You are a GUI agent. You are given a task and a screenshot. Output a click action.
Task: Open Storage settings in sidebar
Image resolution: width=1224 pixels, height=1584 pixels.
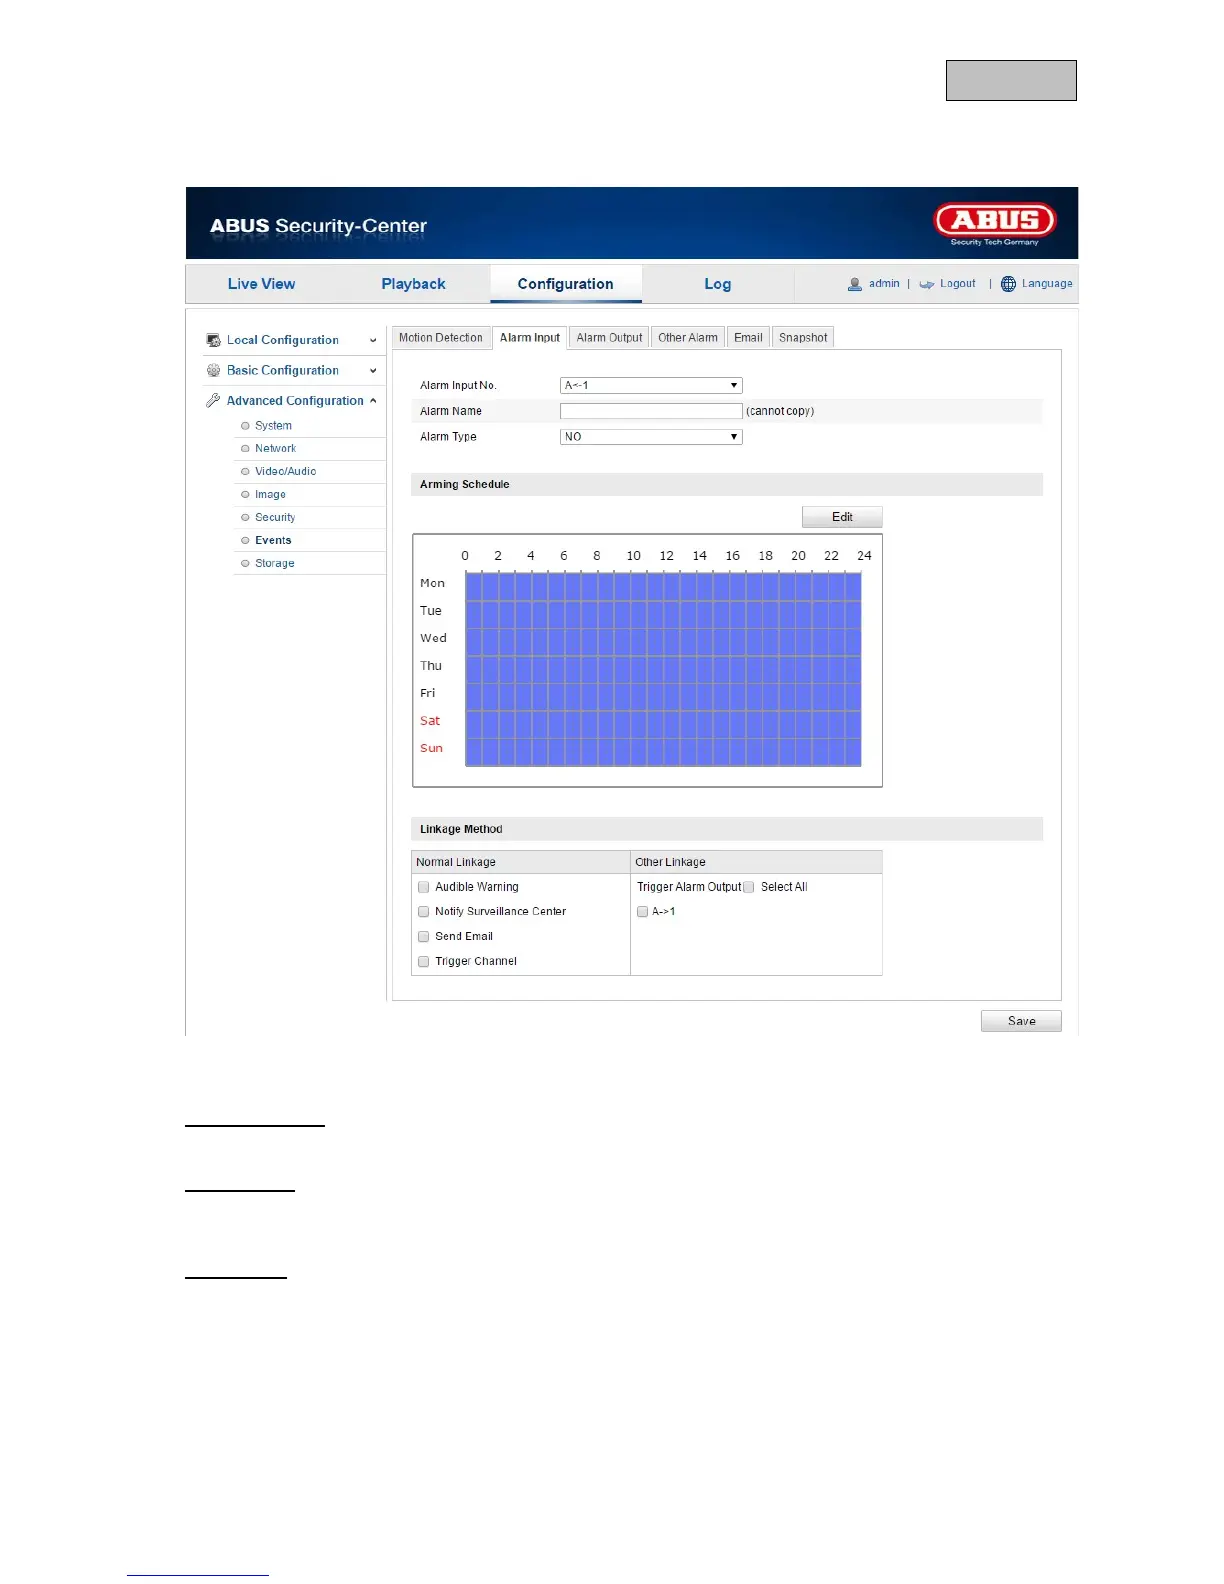[274, 564]
